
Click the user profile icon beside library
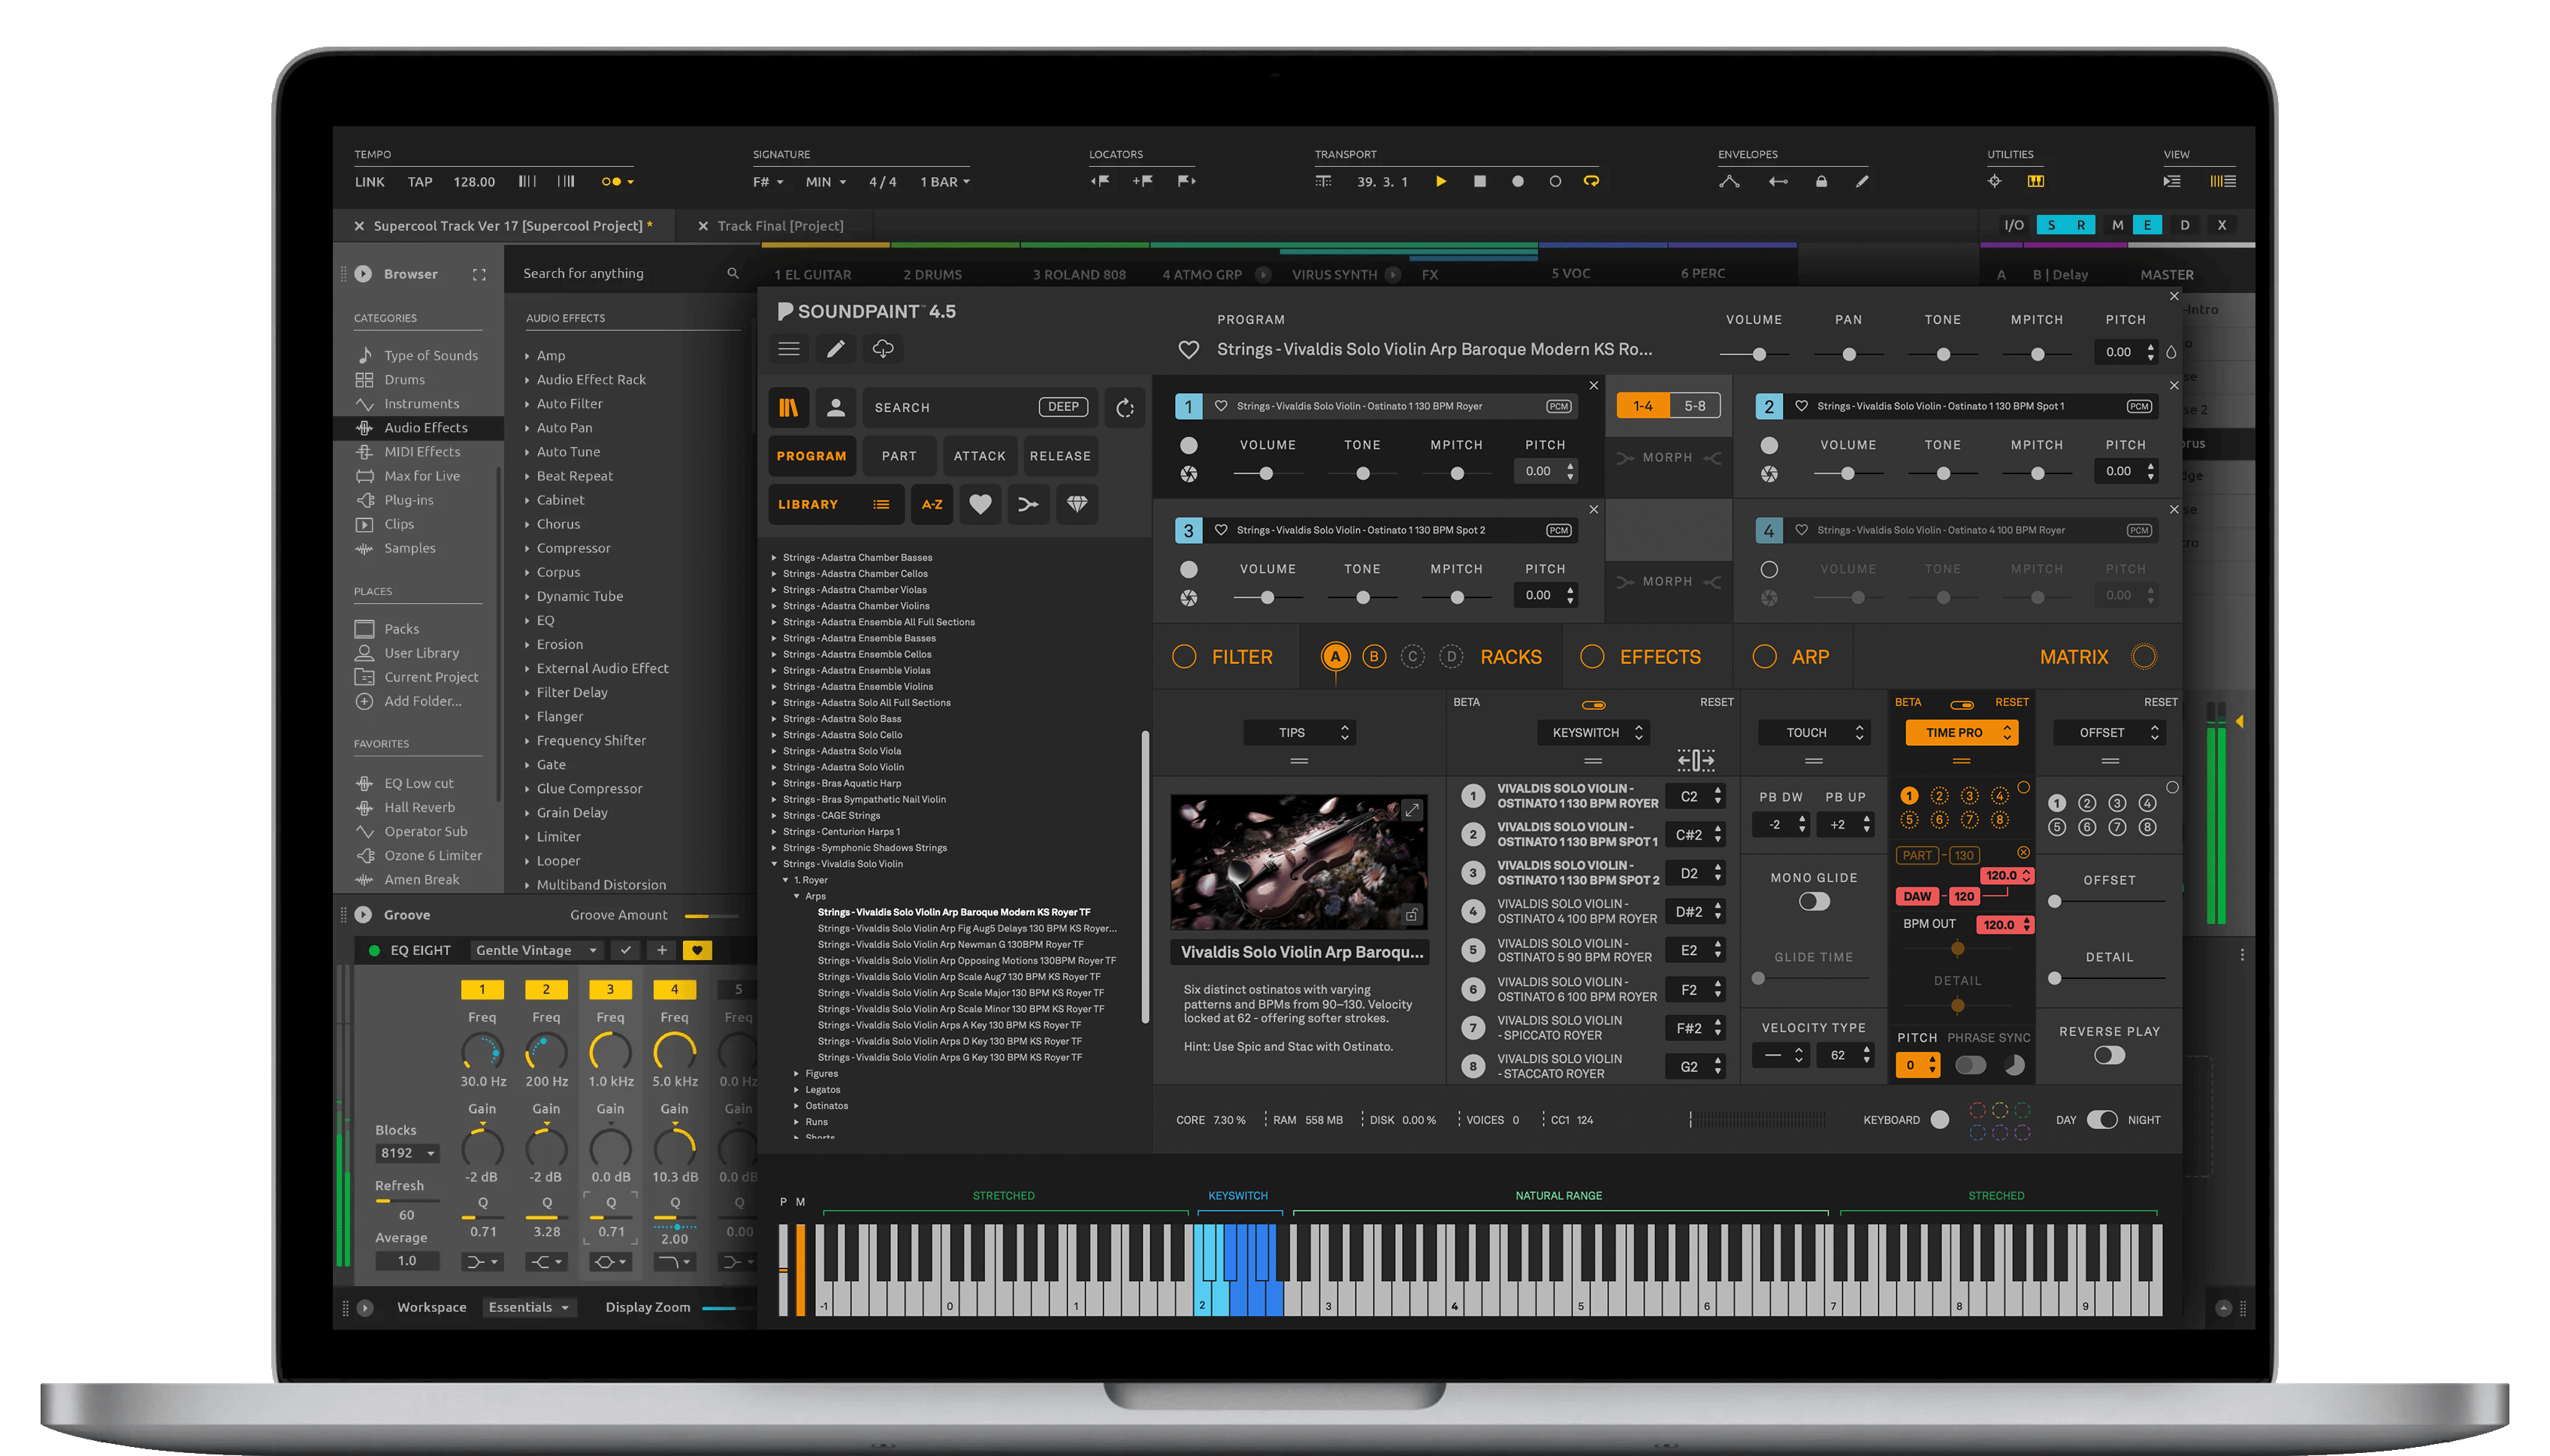(x=836, y=407)
